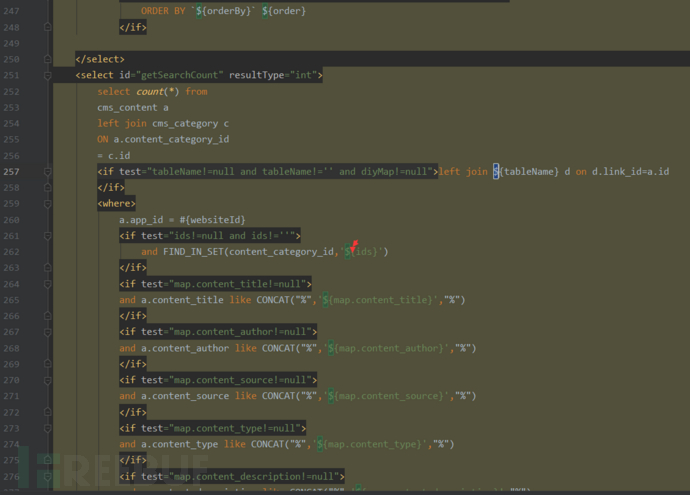Viewport: 690px width, 495px height.
Task: Click the ${orderBy} placeholder in ORDER BY
Action: point(231,11)
